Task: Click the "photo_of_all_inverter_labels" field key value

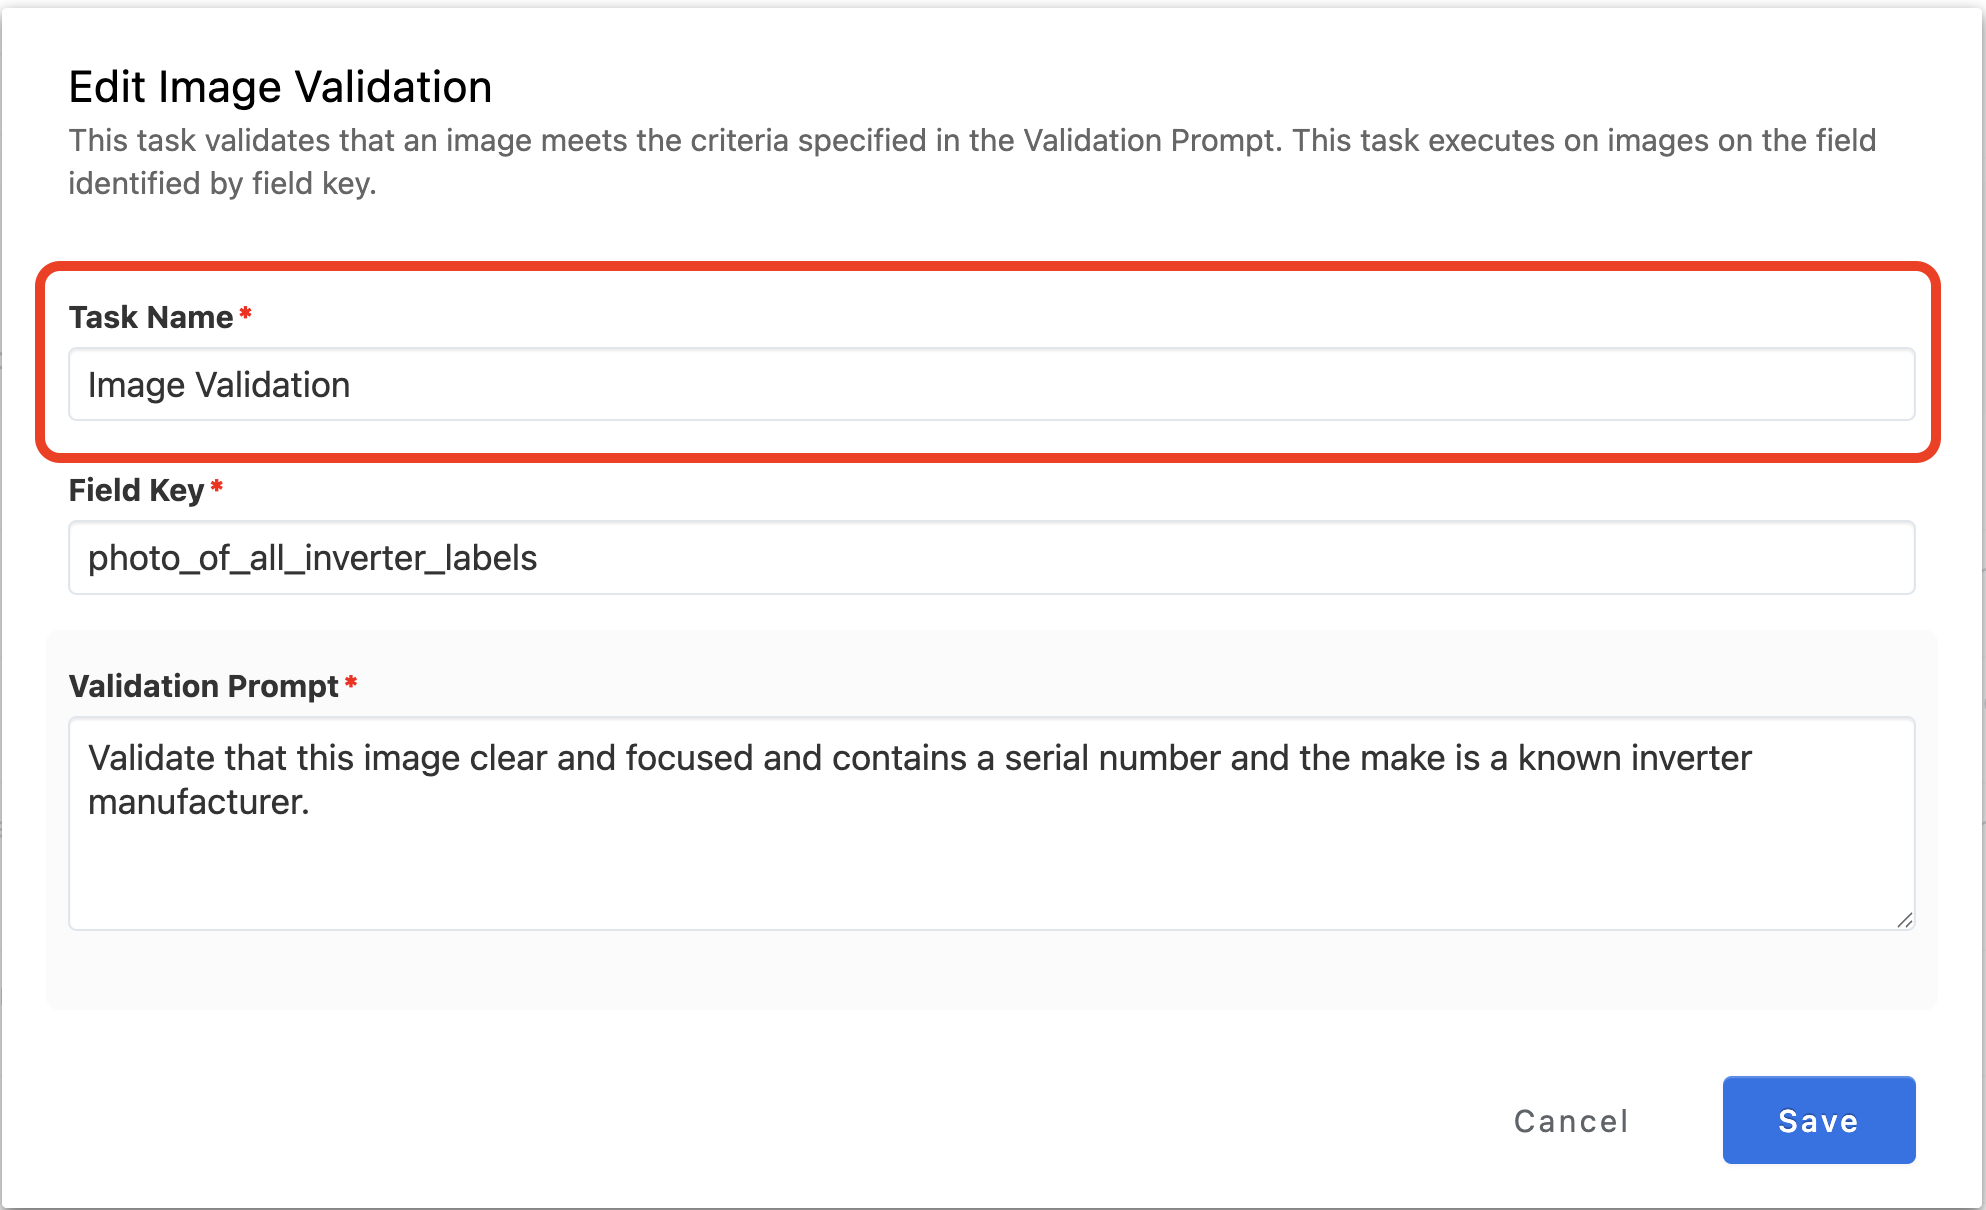Action: click(312, 558)
